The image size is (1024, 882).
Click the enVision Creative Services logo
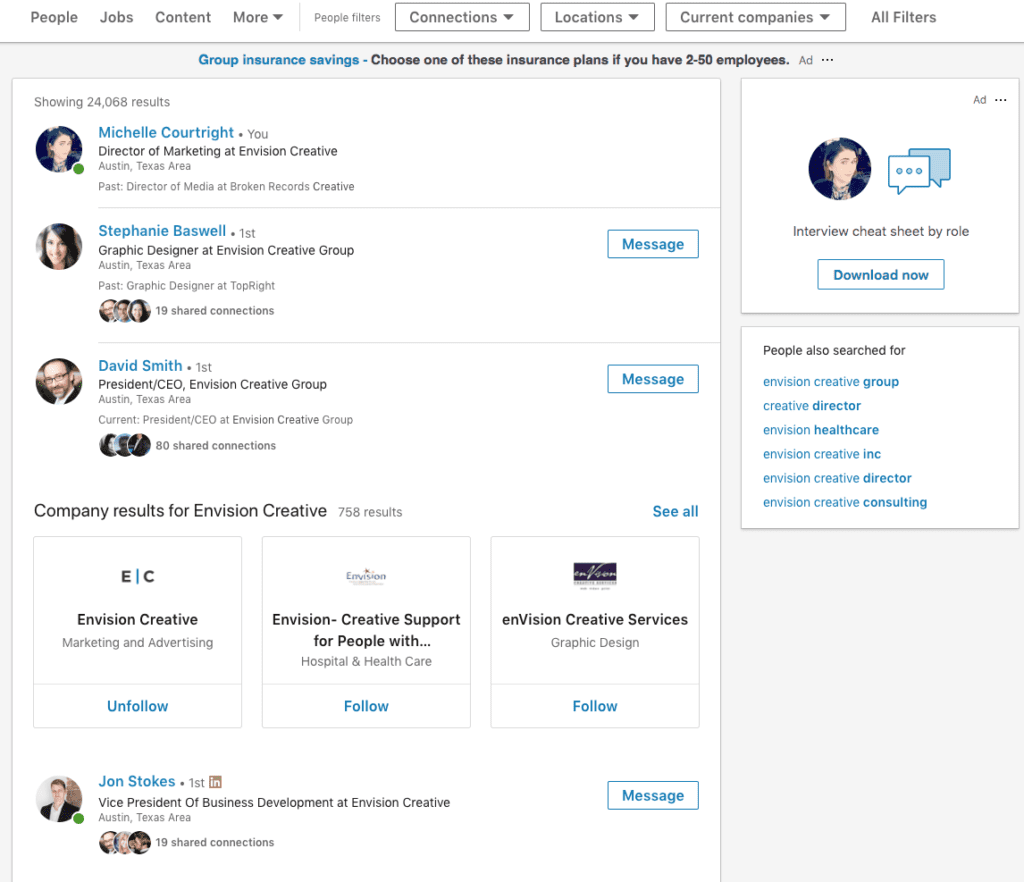(x=594, y=576)
